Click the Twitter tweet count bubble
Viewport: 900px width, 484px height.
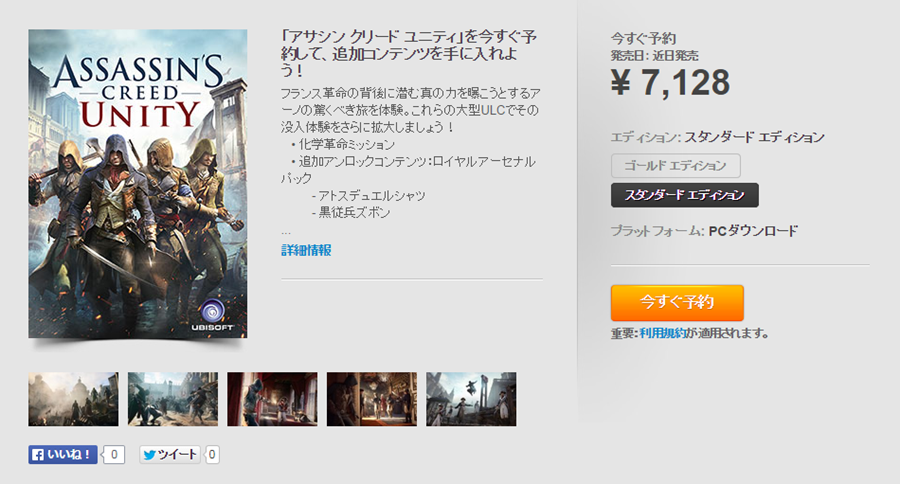pos(212,455)
